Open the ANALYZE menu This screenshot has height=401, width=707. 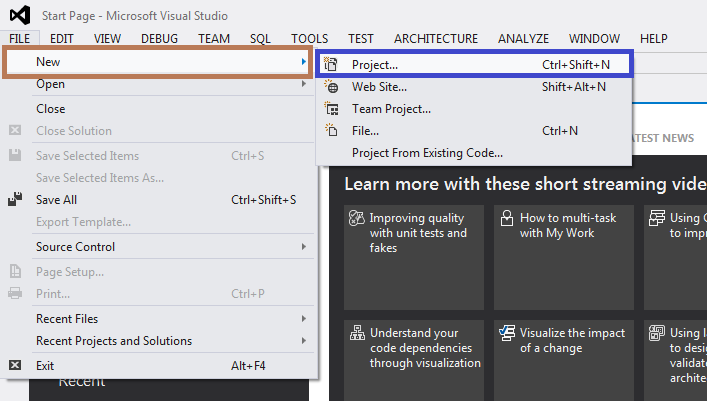[x=523, y=39]
